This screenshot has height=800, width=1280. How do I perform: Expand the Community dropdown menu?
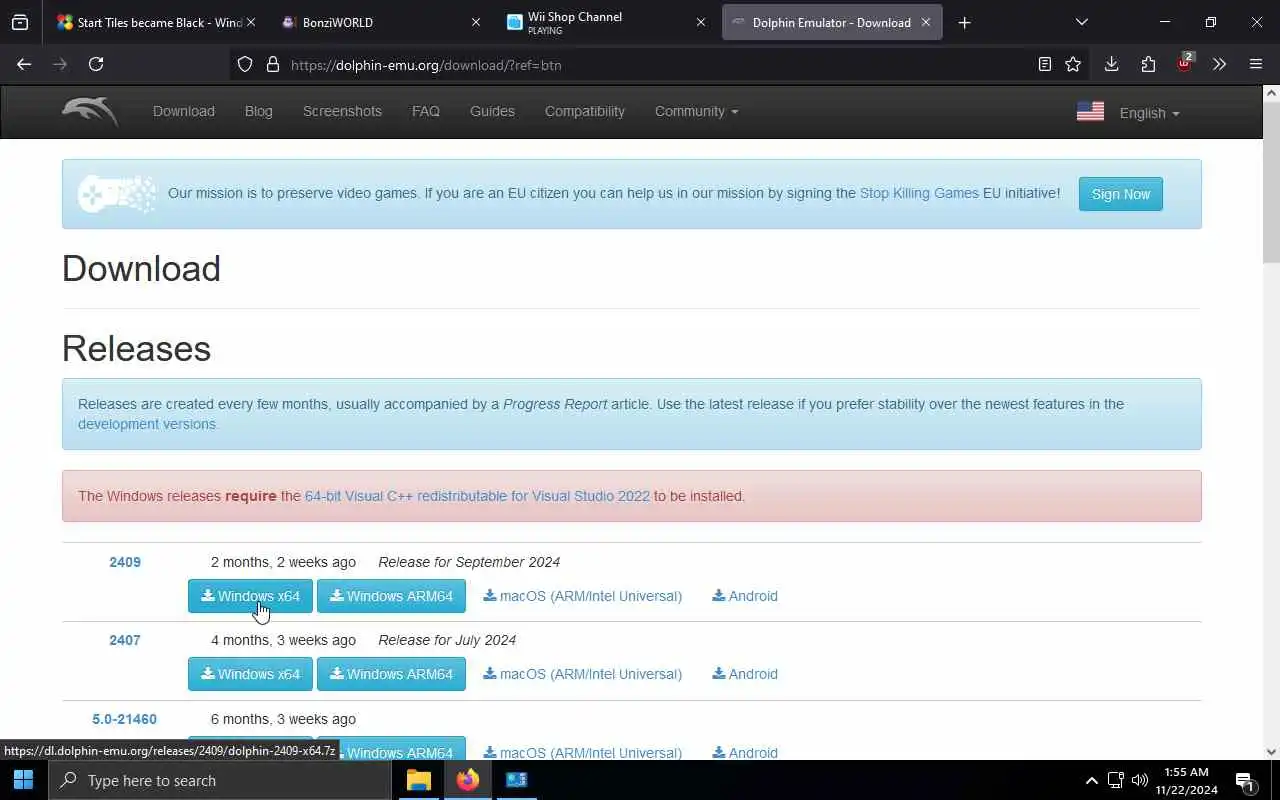696,111
